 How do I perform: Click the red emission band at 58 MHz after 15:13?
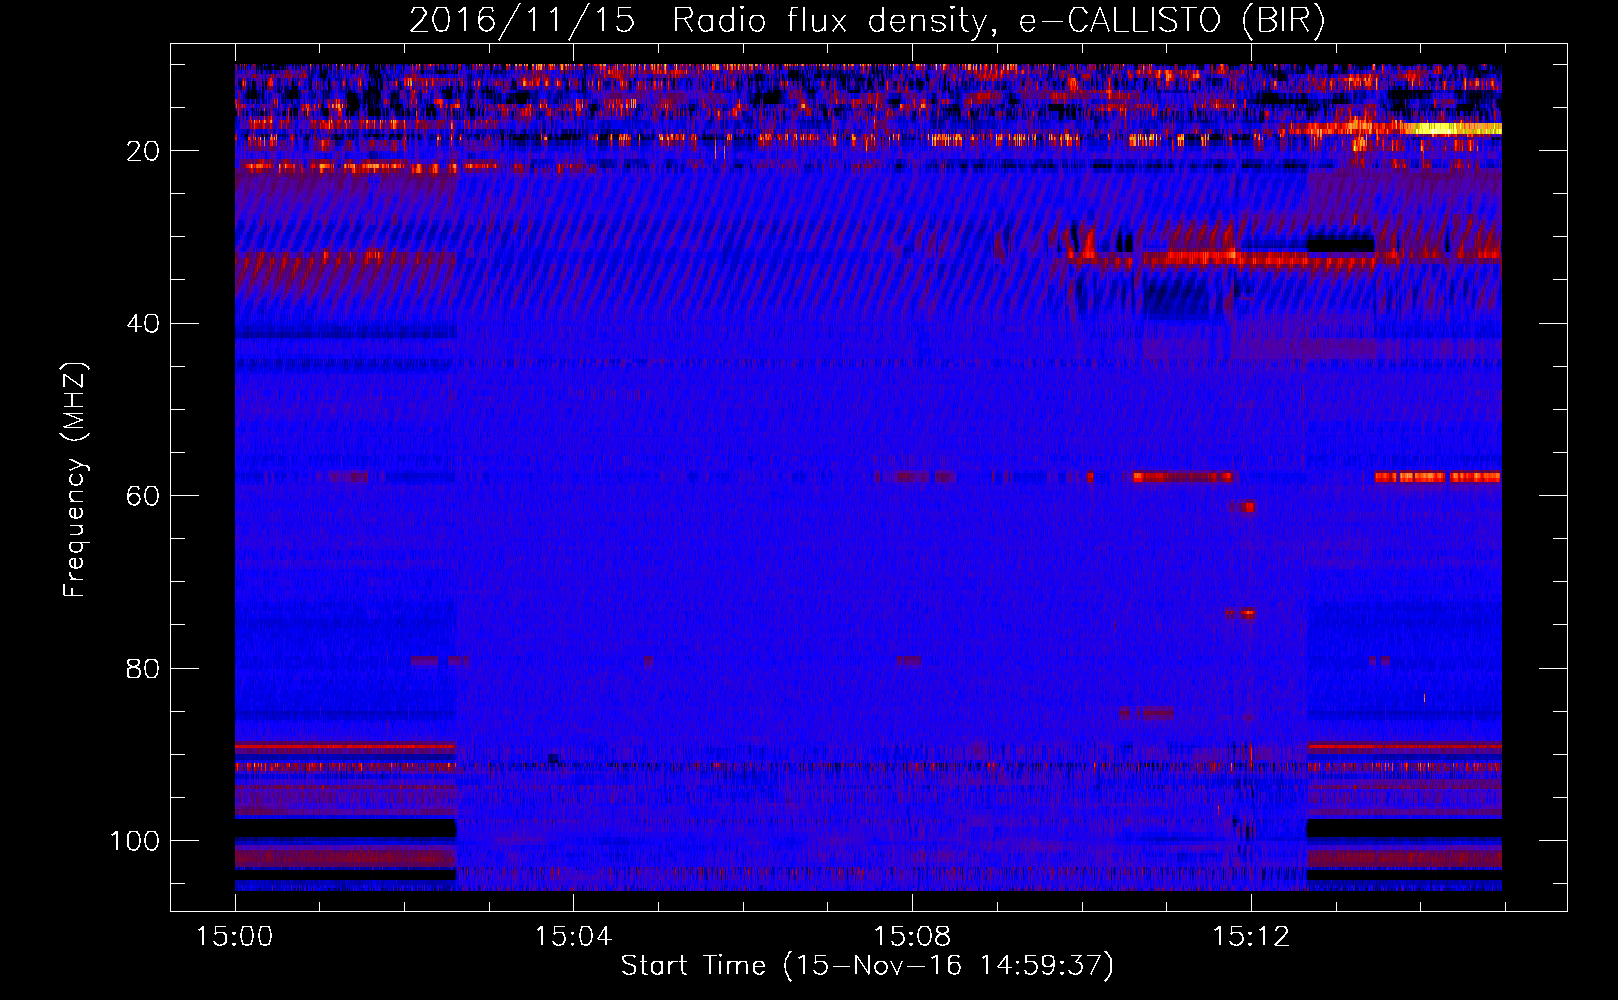(x=1438, y=477)
